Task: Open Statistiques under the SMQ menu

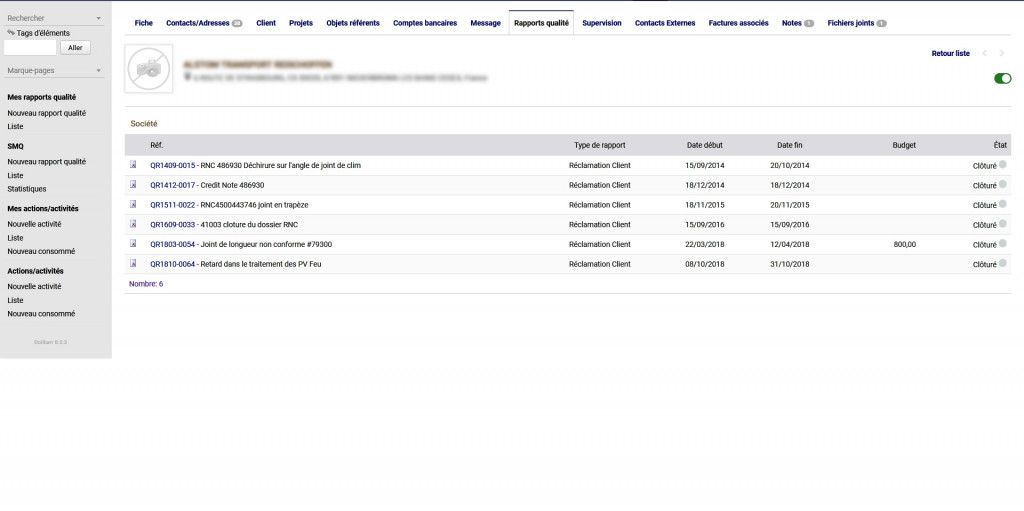Action: pyautogui.click(x=27, y=189)
